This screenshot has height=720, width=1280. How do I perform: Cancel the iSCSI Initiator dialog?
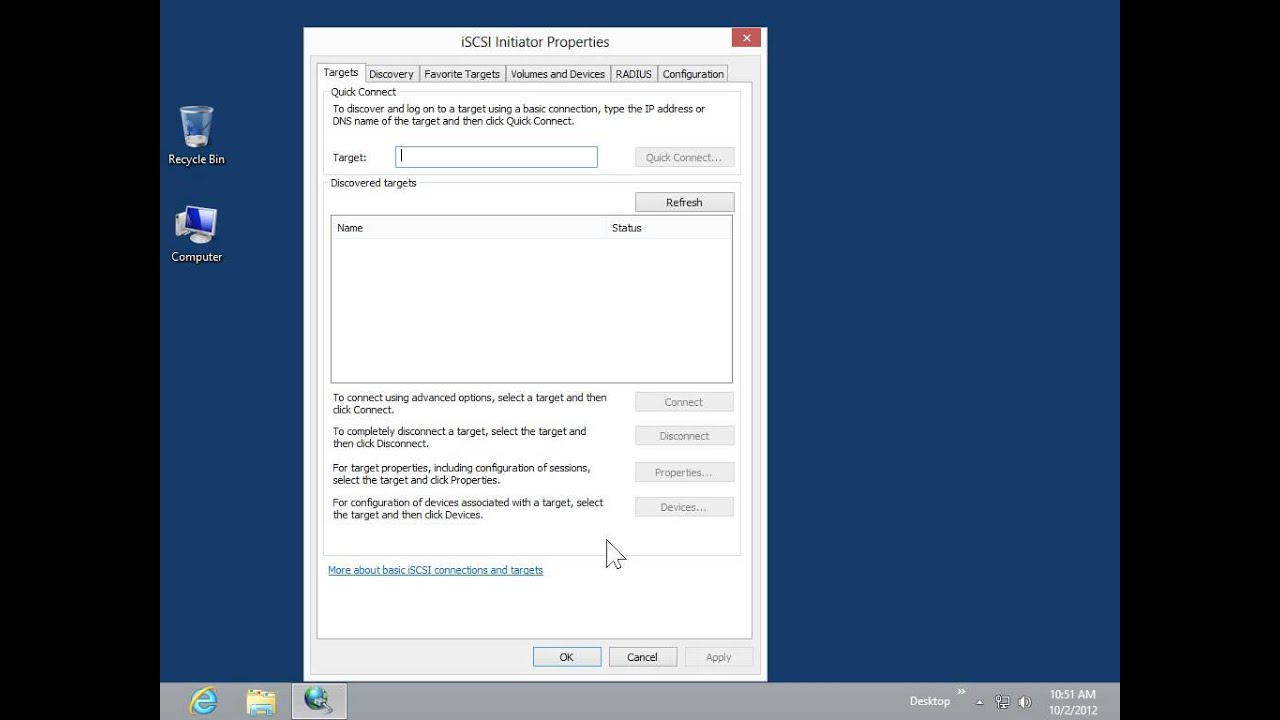pos(643,657)
